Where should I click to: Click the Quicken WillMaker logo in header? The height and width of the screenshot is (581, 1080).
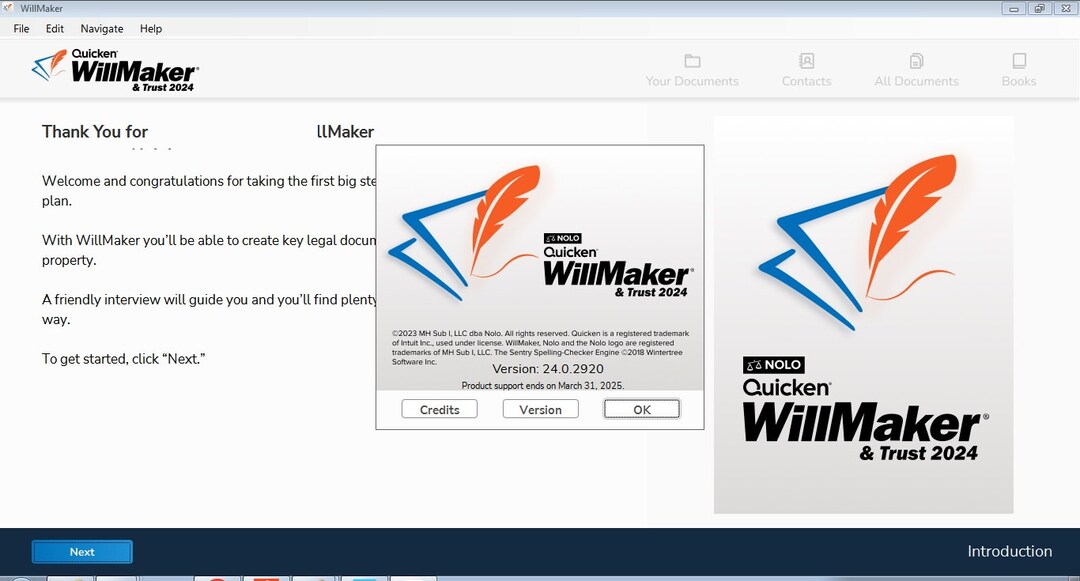115,70
